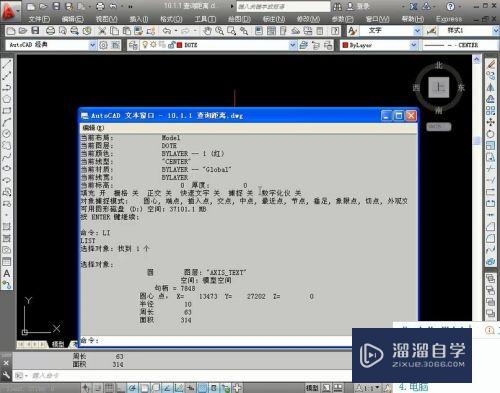This screenshot has width=500, height=393.
Task: Click the Open file icon in standard toolbar
Action: pyautogui.click(x=23, y=31)
